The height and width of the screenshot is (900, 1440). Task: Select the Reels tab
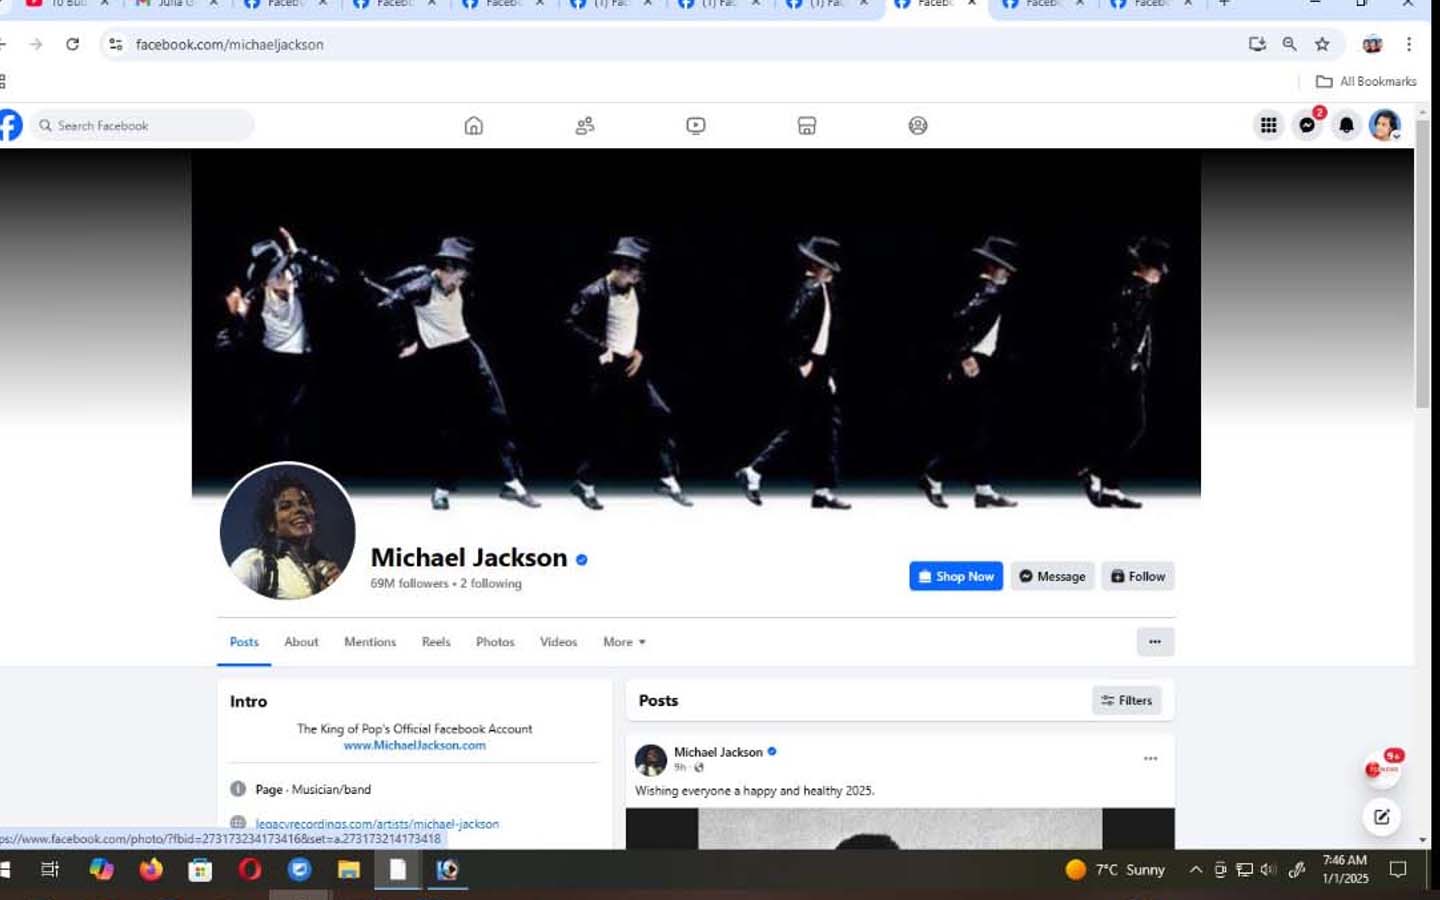436,642
